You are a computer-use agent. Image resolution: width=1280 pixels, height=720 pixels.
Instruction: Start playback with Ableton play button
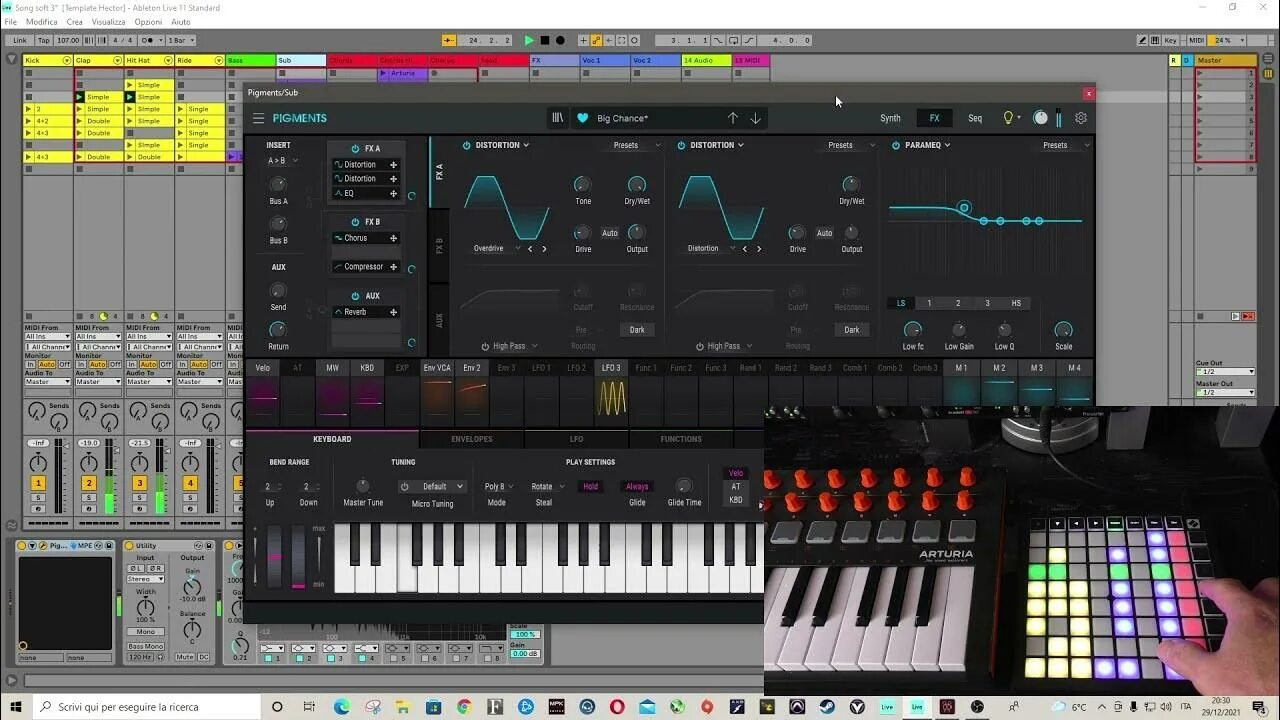click(529, 41)
